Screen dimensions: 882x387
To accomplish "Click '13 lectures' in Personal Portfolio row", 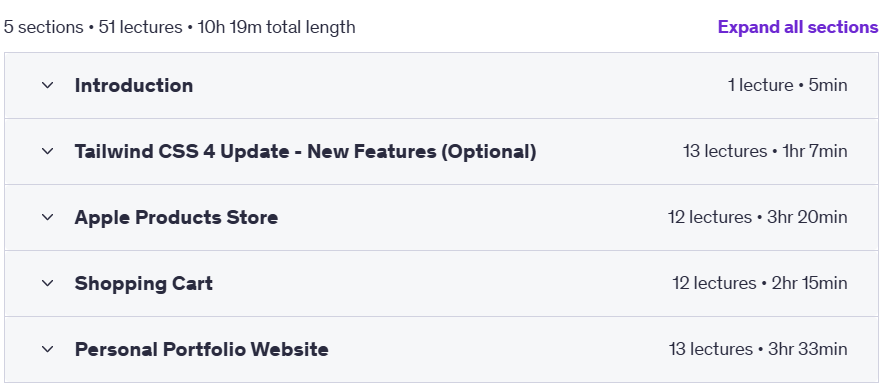I will click(710, 349).
